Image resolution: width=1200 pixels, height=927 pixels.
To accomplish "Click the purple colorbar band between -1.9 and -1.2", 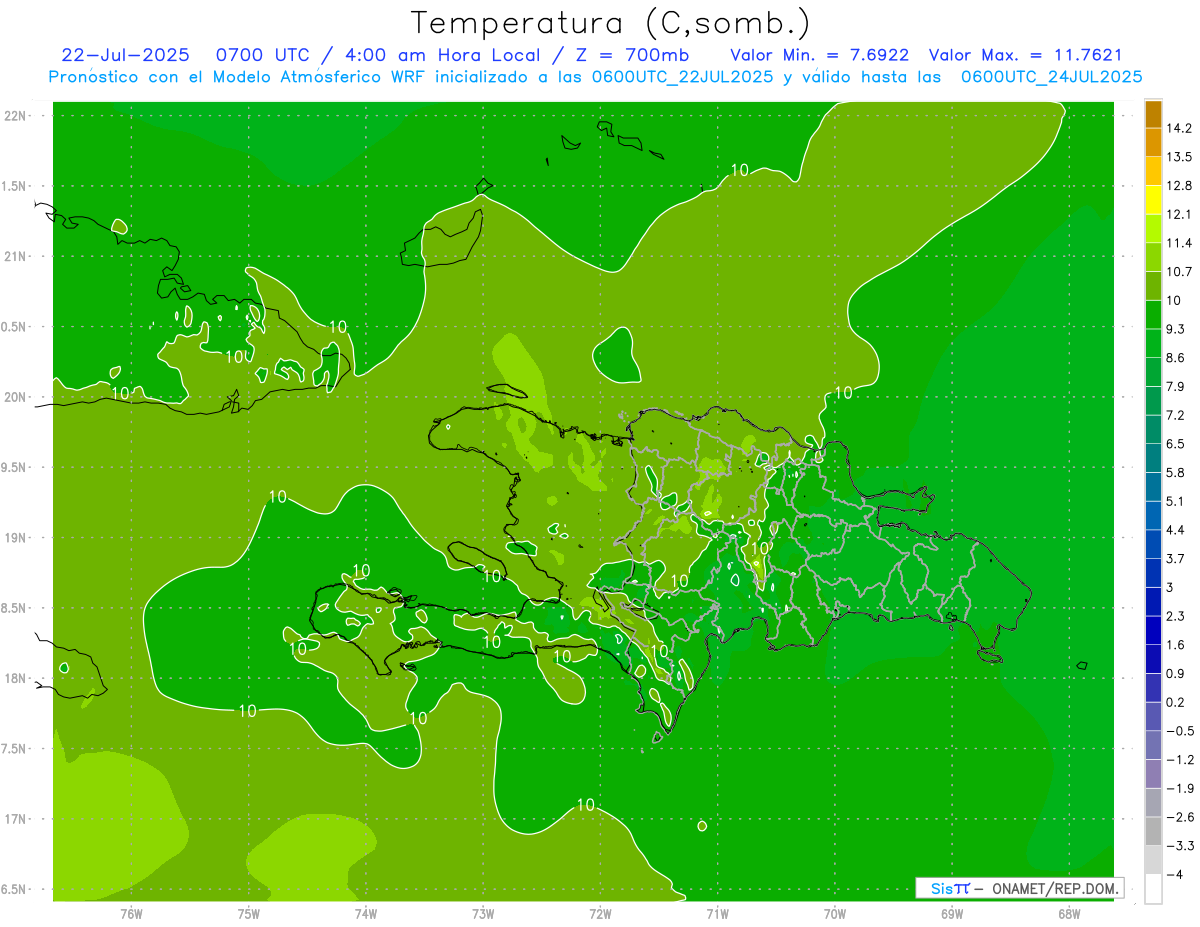I will pyautogui.click(x=1153, y=774).
